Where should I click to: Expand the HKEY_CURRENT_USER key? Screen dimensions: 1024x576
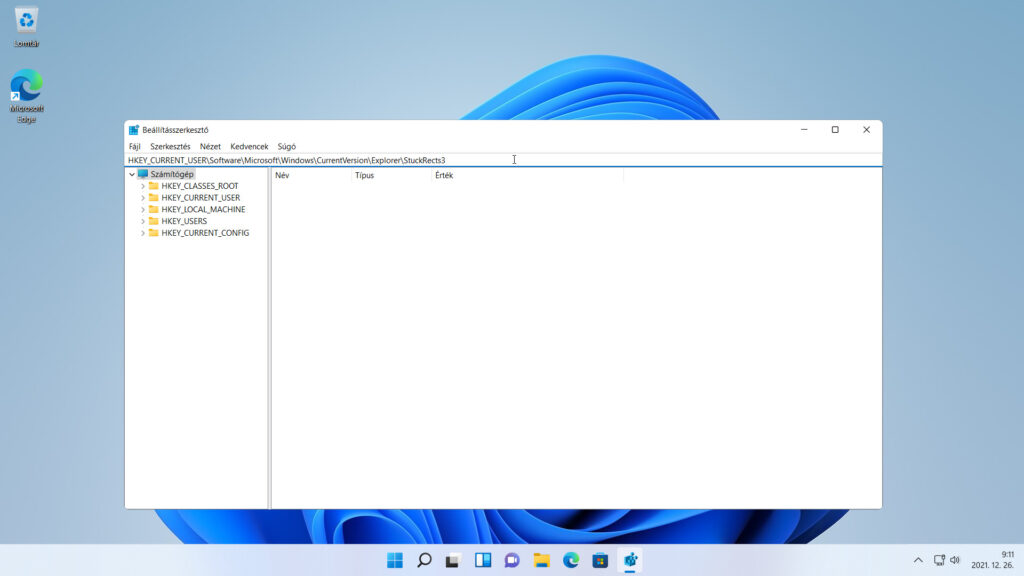coord(143,198)
